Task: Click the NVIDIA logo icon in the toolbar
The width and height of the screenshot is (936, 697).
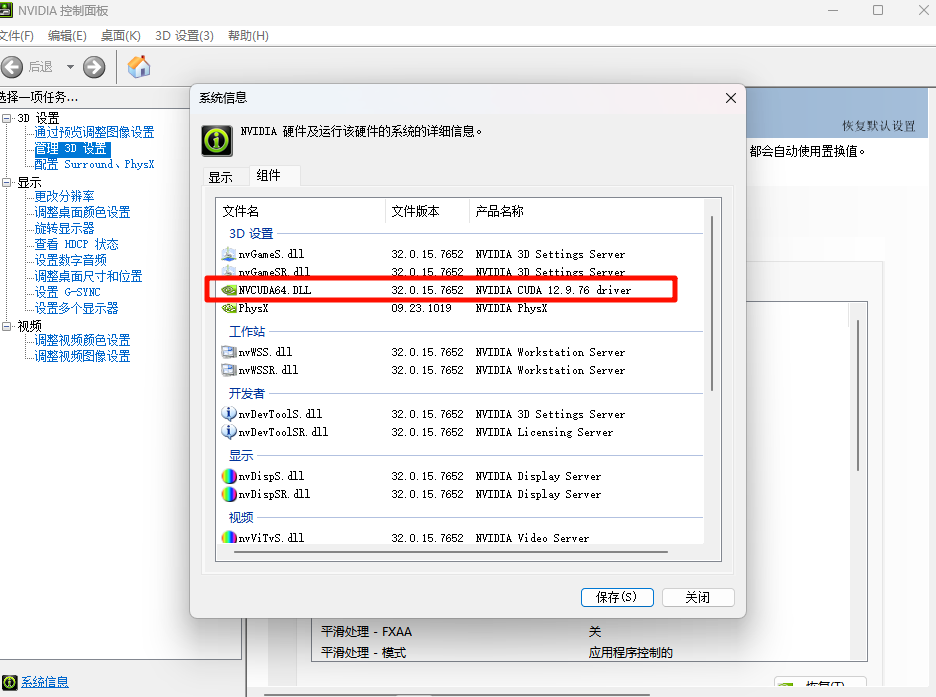Action: 138,67
